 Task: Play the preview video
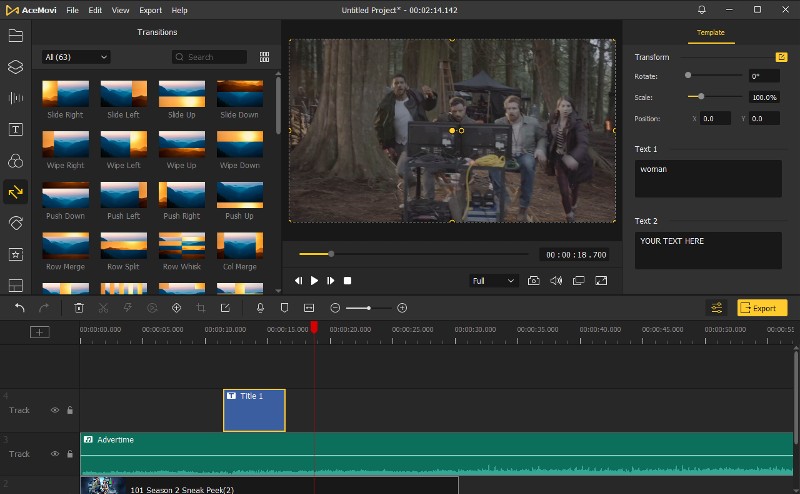click(x=314, y=281)
